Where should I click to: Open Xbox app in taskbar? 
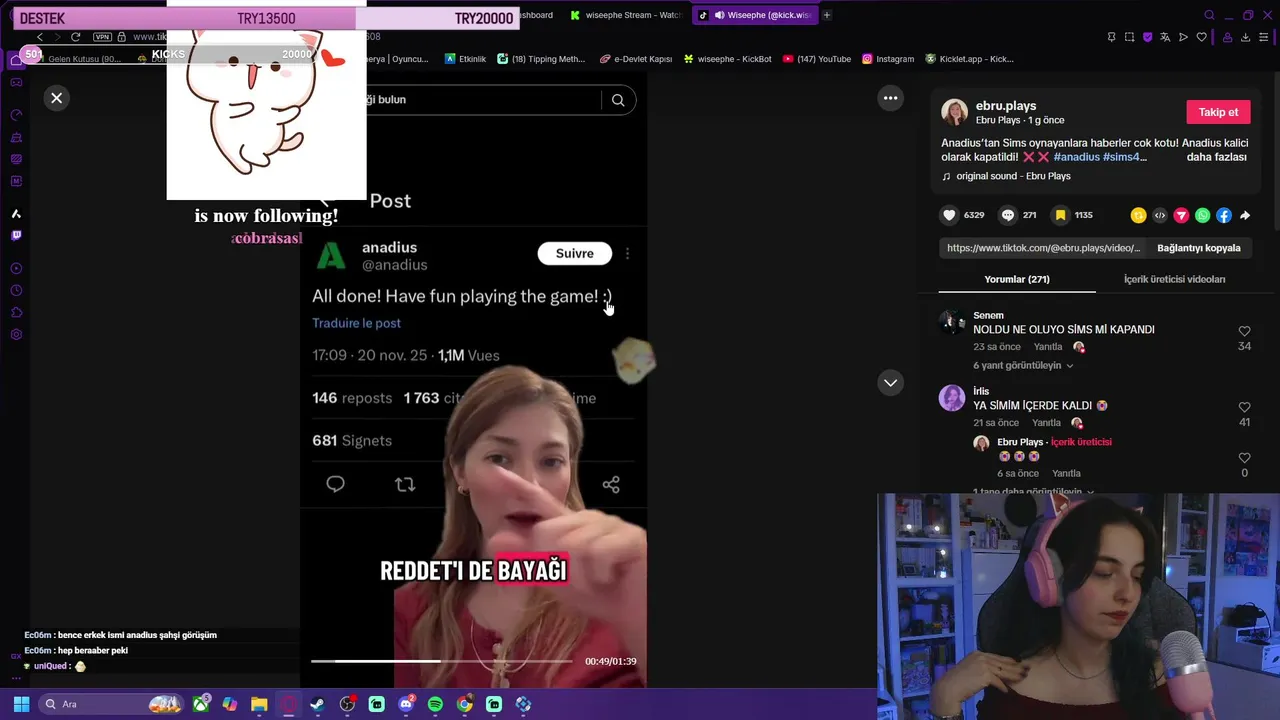[x=201, y=704]
